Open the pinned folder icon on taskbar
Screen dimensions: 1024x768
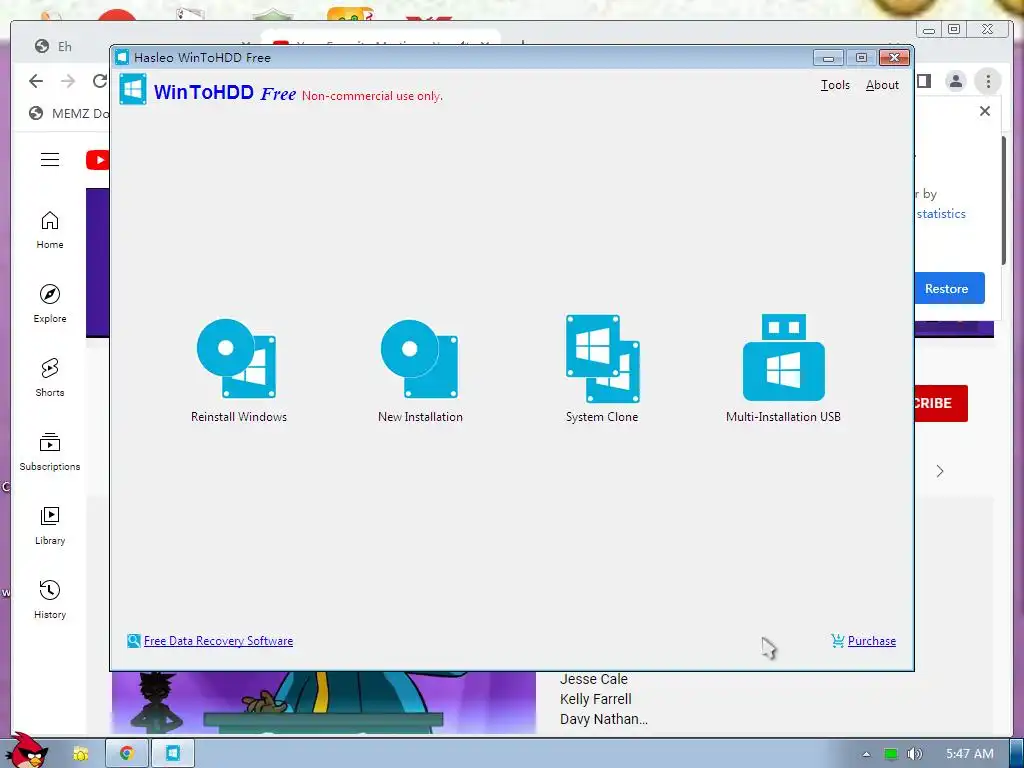(x=80, y=754)
